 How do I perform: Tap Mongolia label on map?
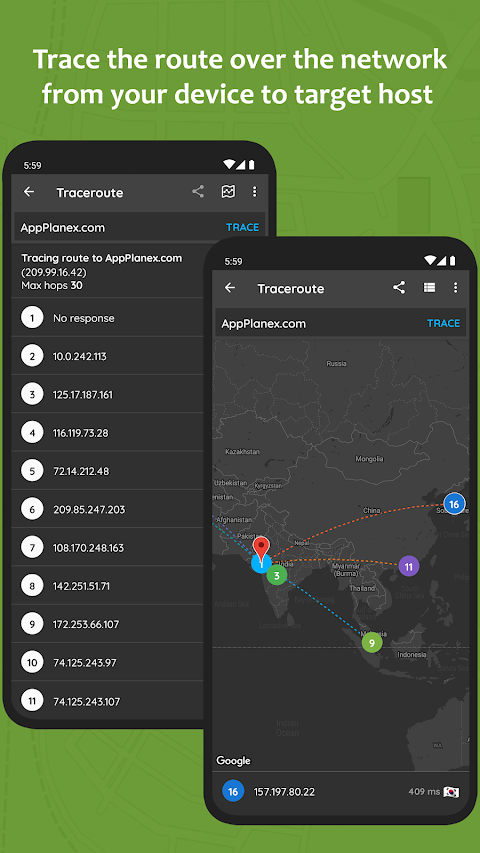pyautogui.click(x=370, y=459)
